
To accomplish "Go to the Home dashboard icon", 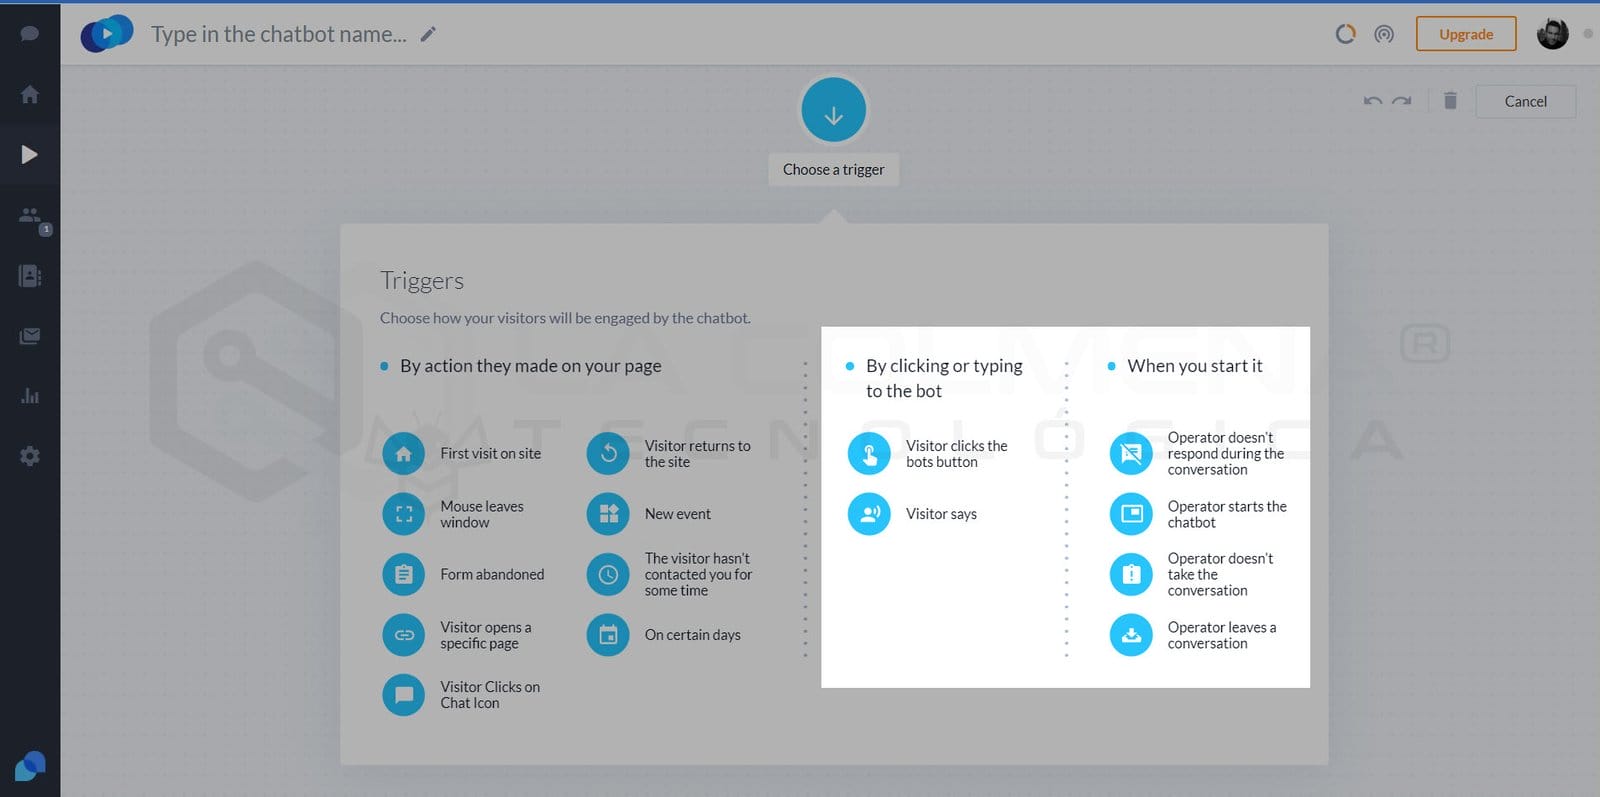I will tap(30, 94).
